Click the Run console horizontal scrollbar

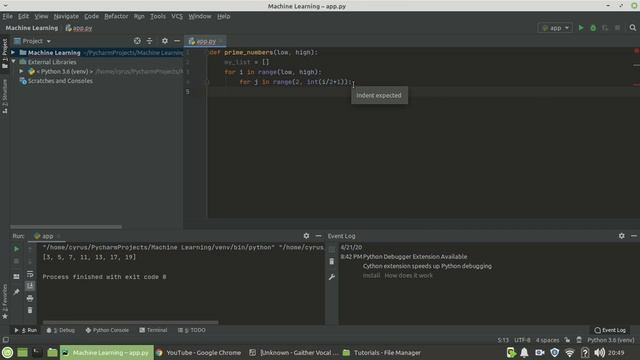point(131,322)
